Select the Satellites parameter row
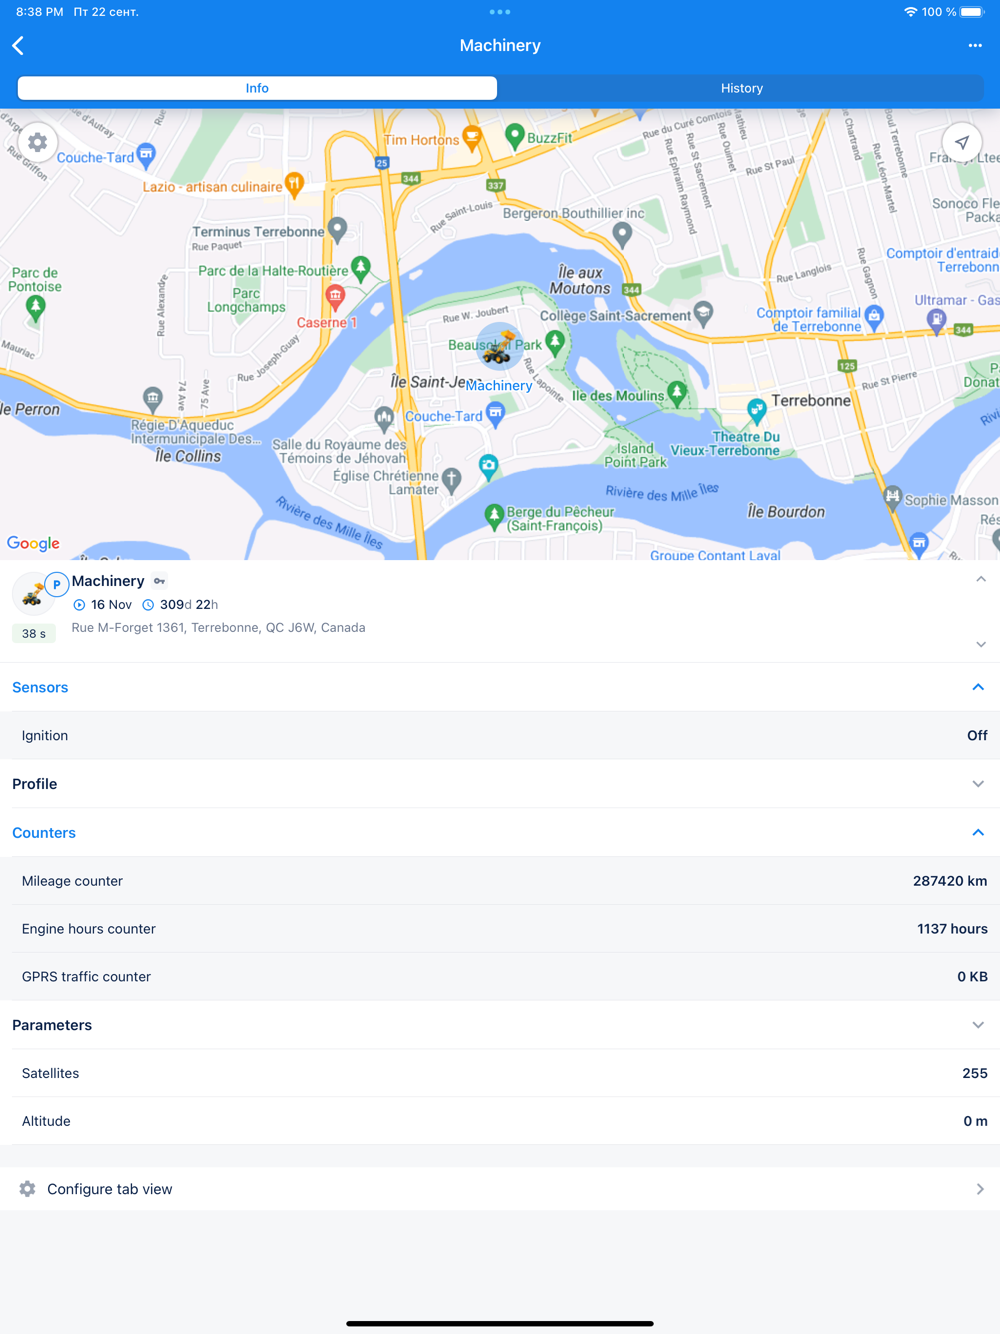This screenshot has height=1334, width=1000. point(500,1073)
